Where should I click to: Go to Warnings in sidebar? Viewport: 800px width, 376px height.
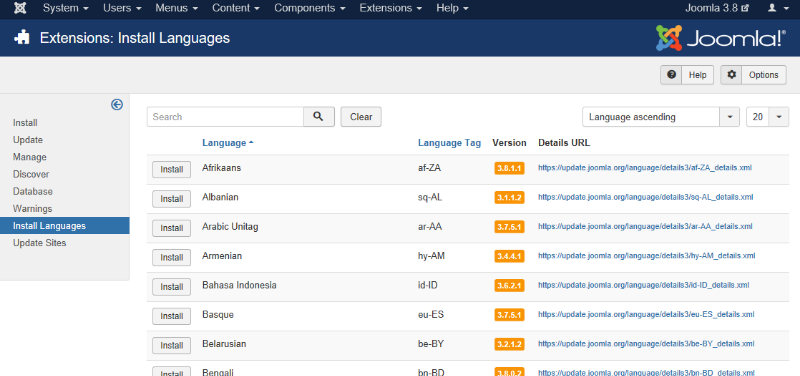33,209
